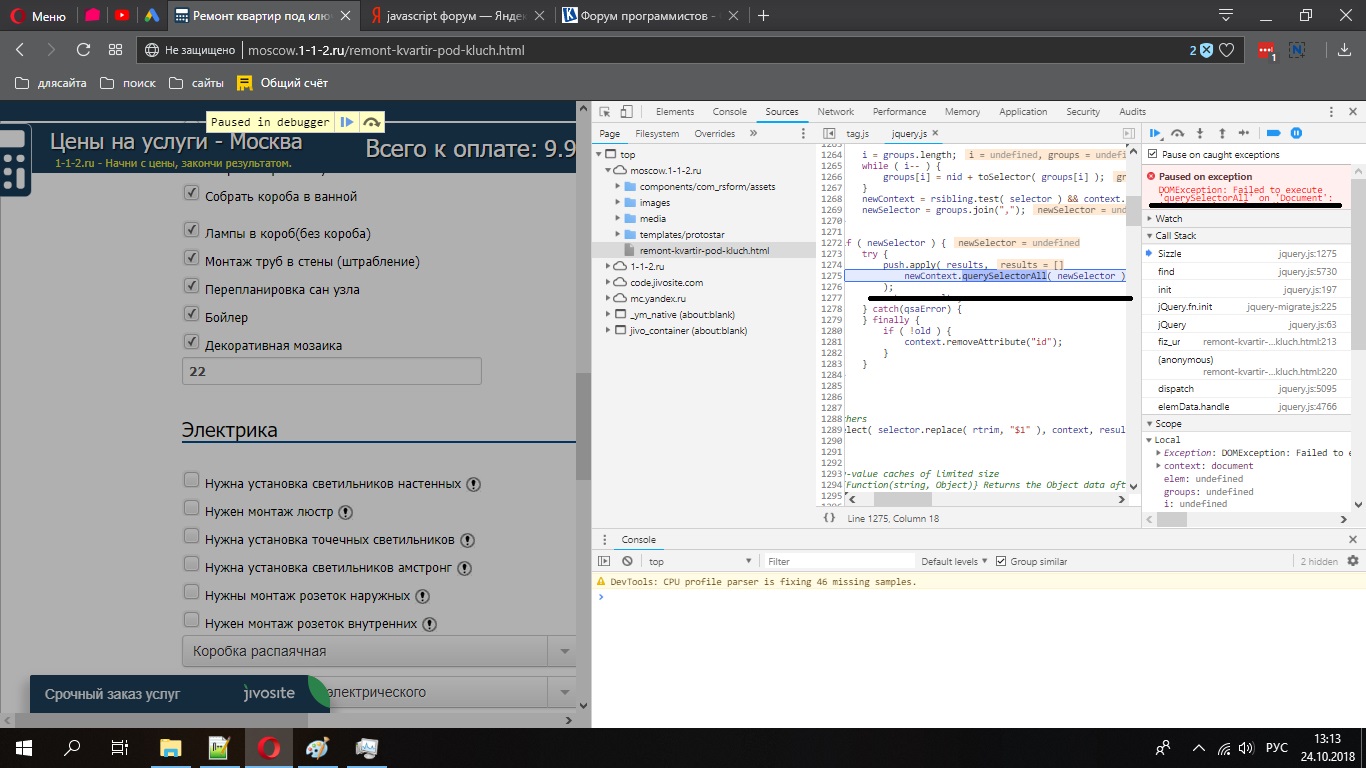Step over next function call icon
This screenshot has width=1366, height=768.
(1178, 132)
